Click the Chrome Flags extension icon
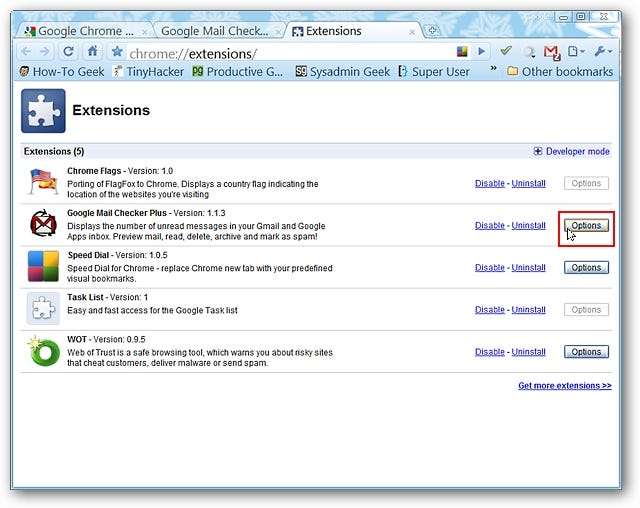This screenshot has height=508, width=640. (43, 182)
